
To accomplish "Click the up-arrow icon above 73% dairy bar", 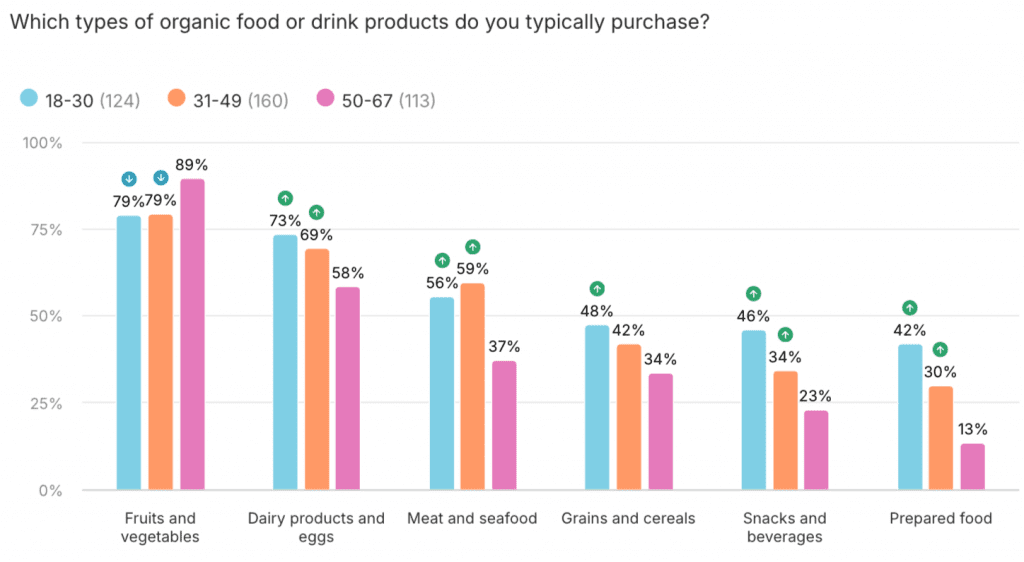I will 285,198.
